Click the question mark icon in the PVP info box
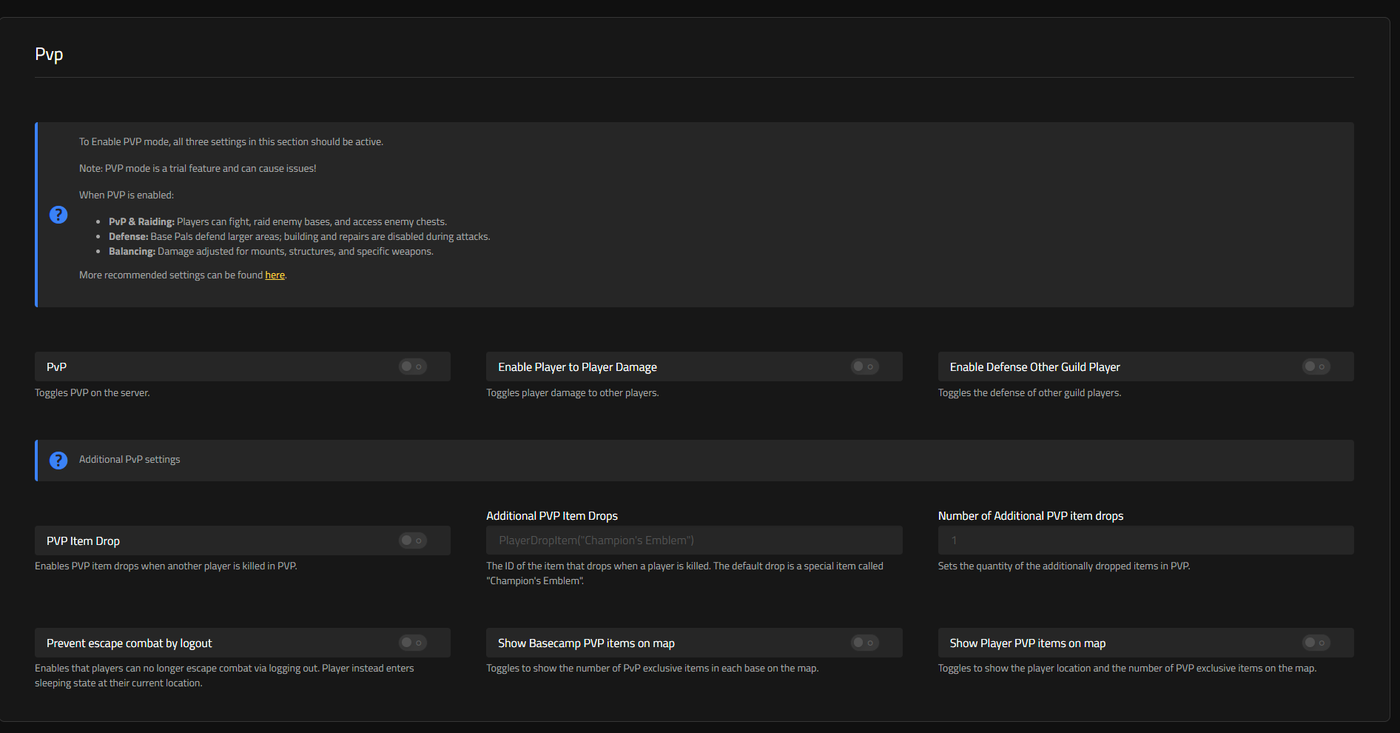The image size is (1400, 733). (58, 215)
